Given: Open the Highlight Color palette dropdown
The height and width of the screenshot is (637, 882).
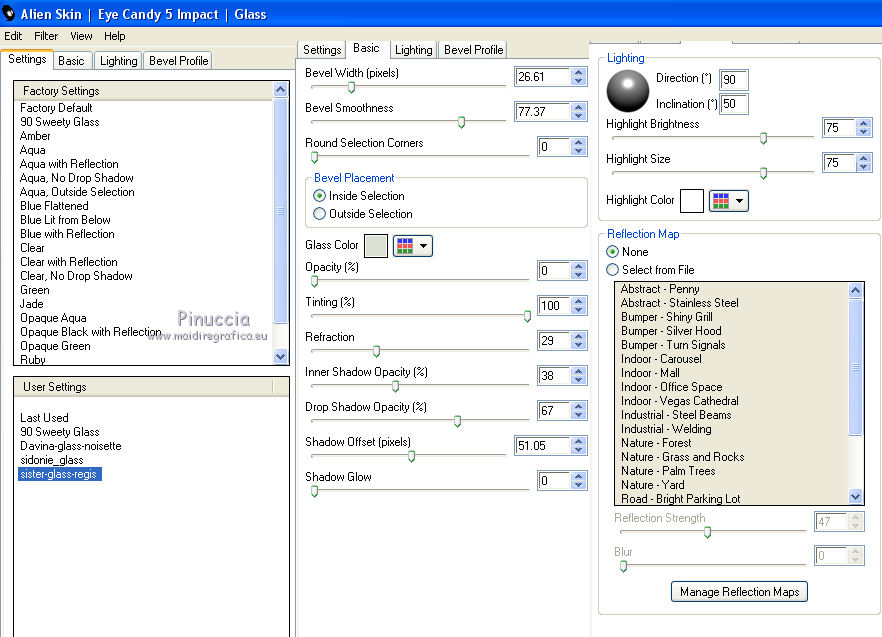Looking at the screenshot, I should coord(728,200).
